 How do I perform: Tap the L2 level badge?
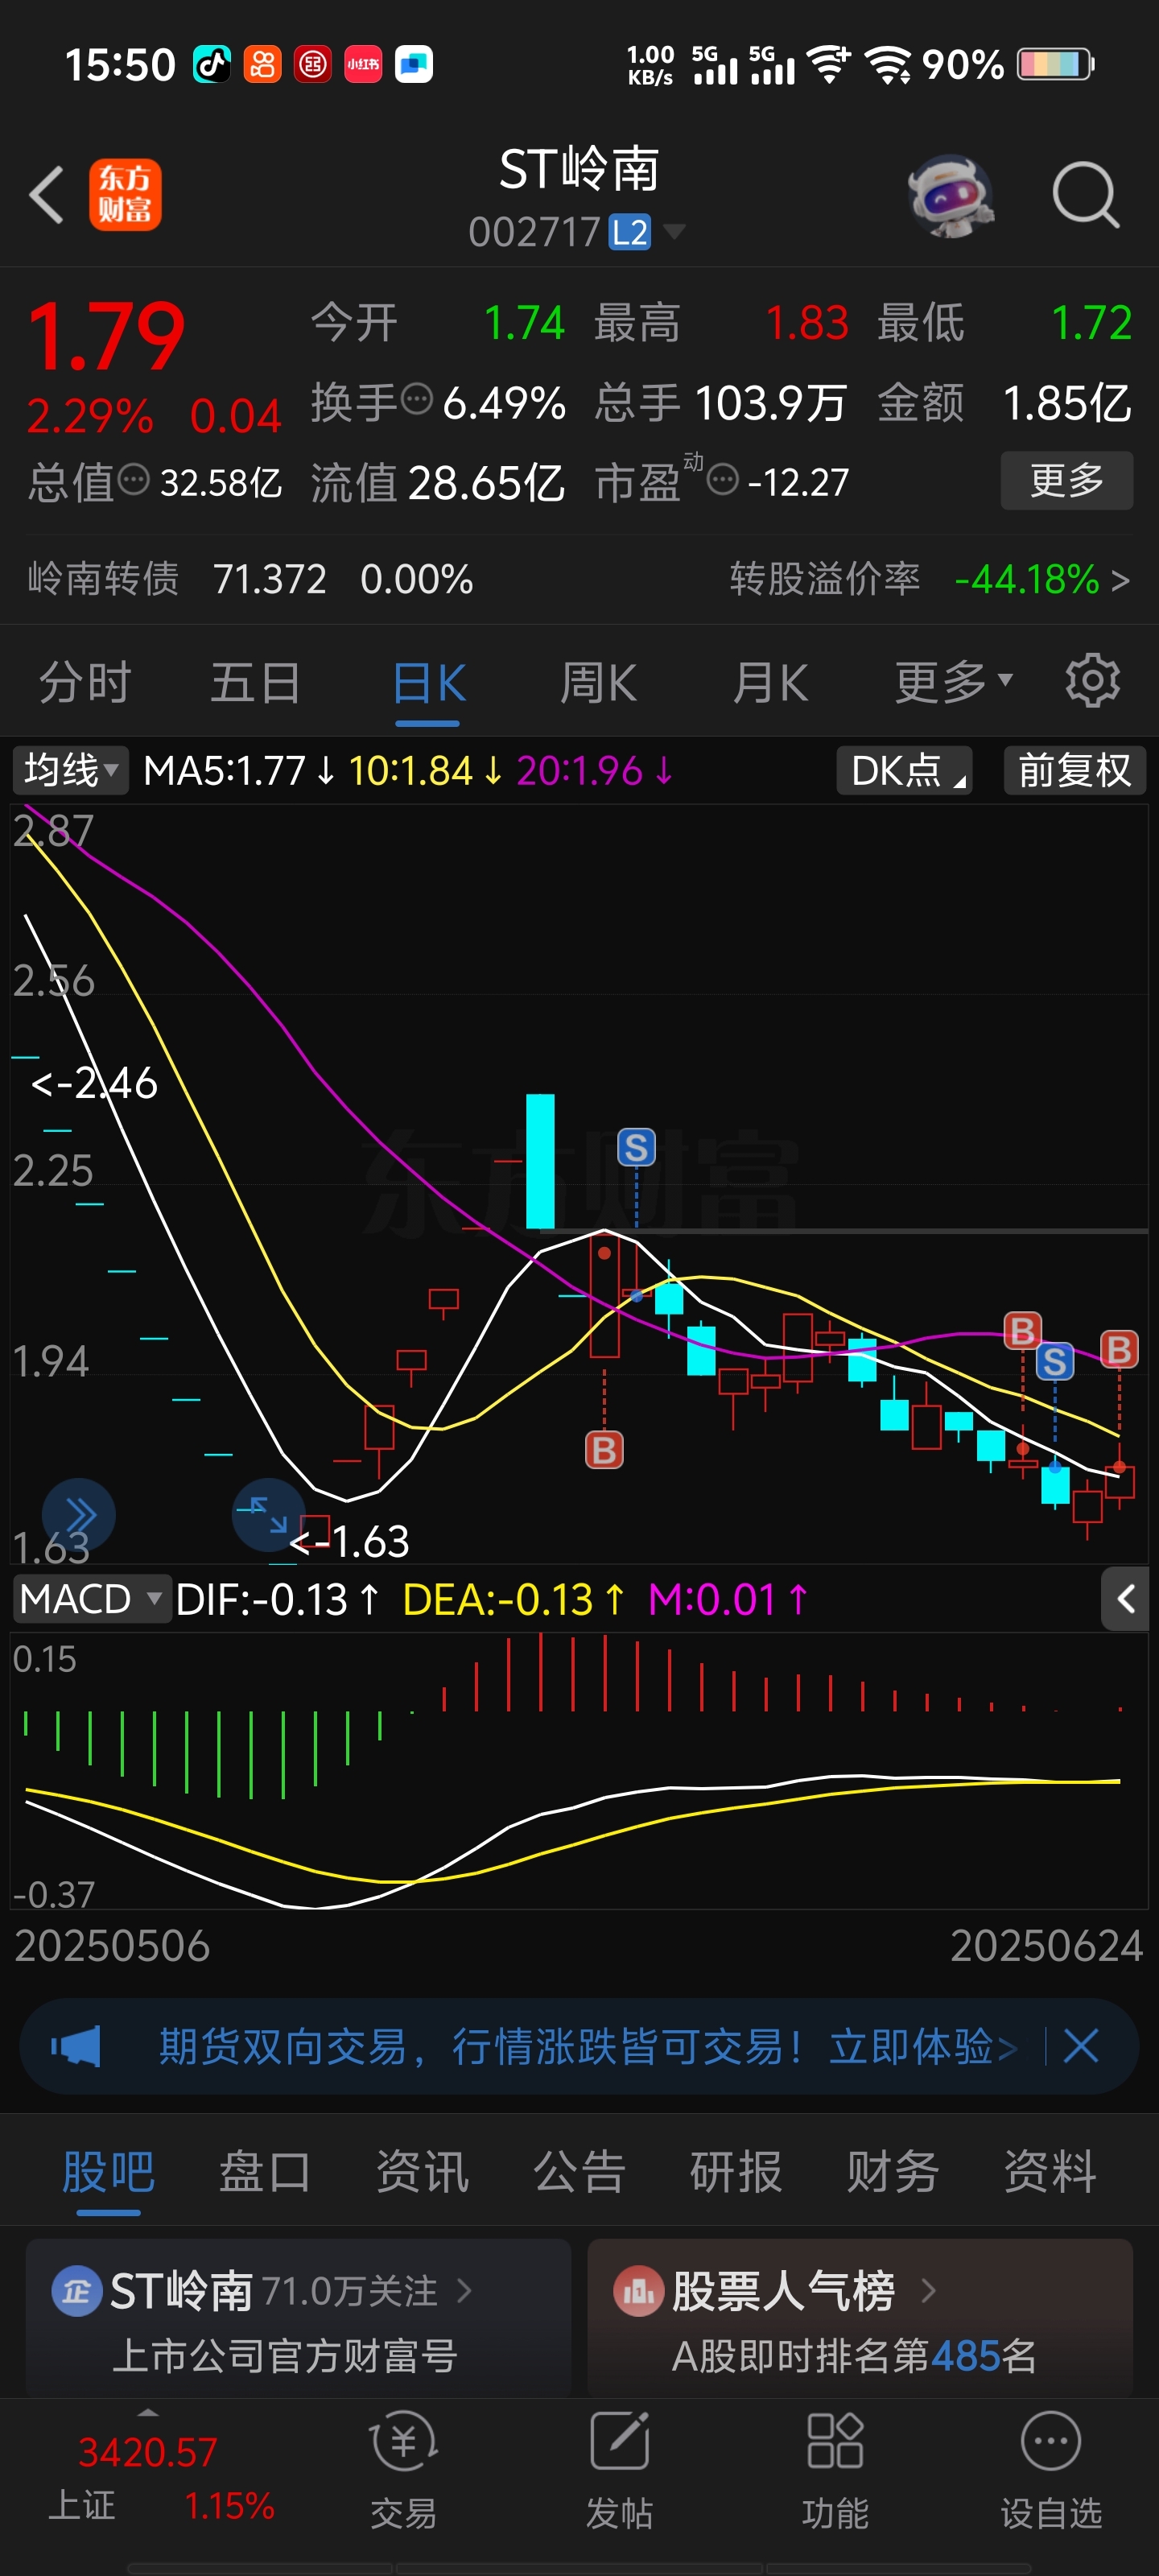[630, 232]
